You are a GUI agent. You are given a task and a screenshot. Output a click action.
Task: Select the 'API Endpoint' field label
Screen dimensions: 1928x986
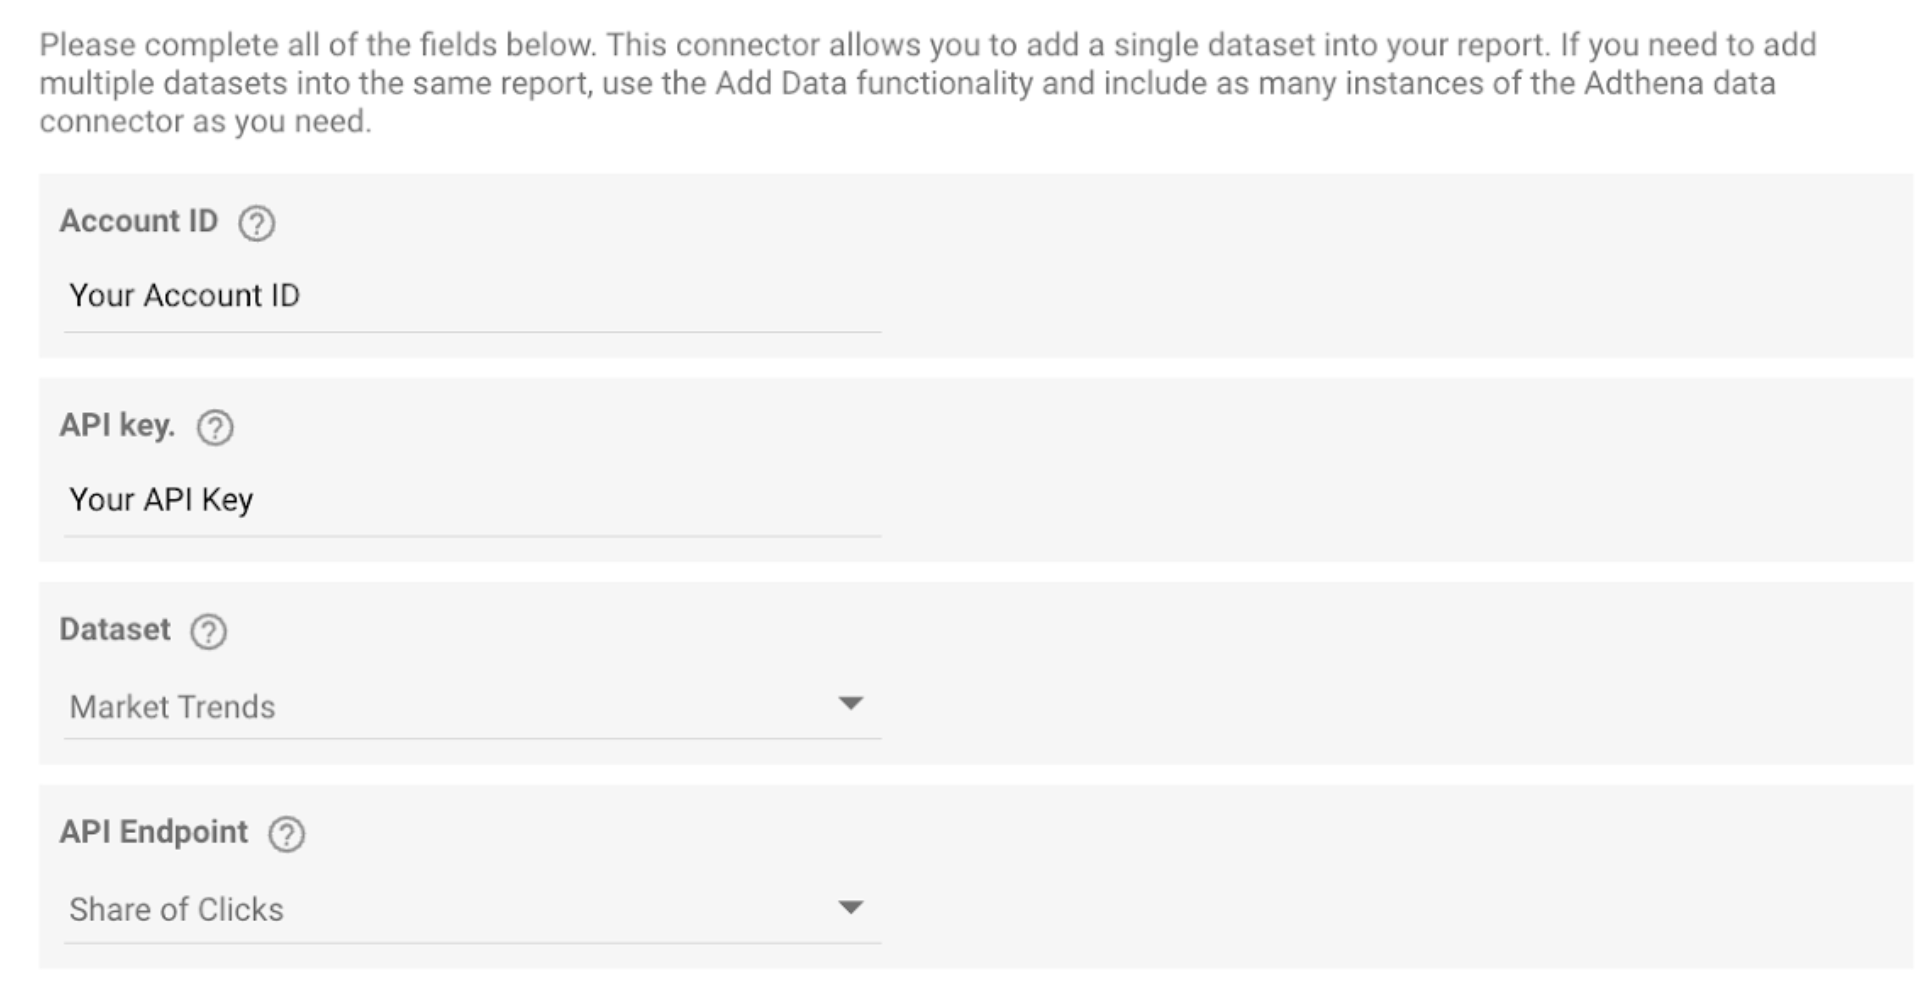(x=154, y=832)
